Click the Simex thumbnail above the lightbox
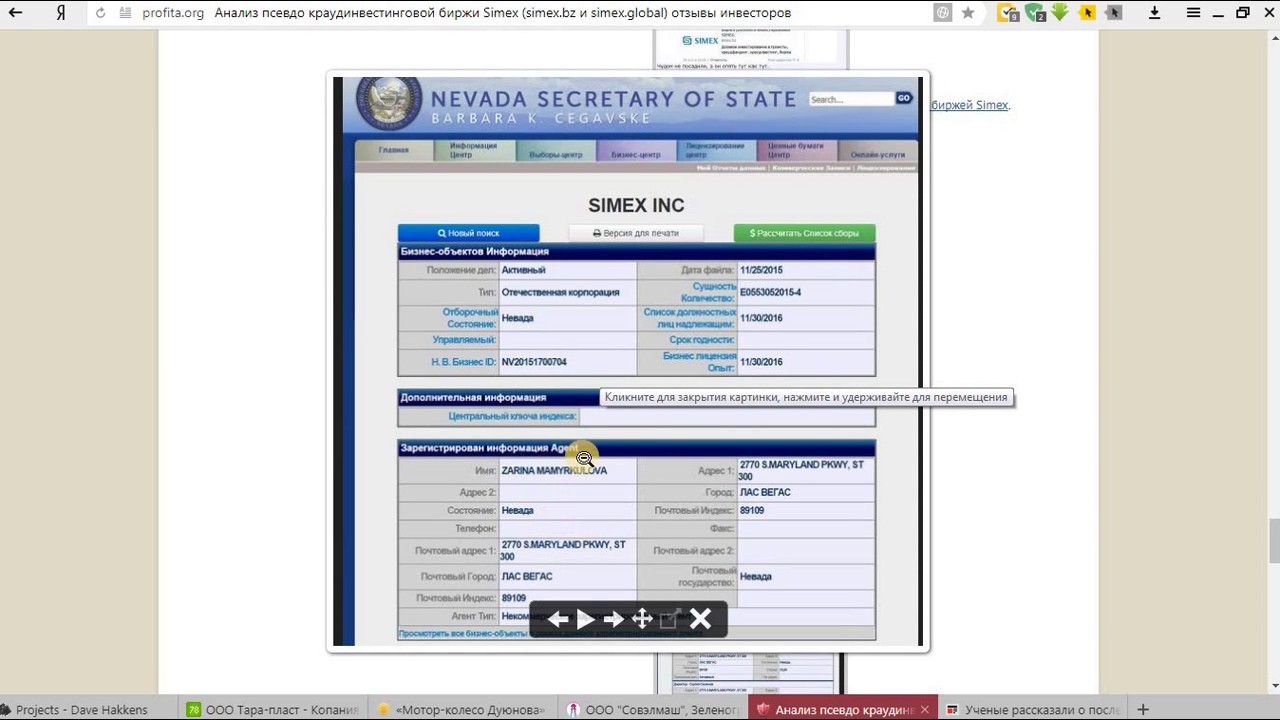The width and height of the screenshot is (1280, 720). click(x=750, y=50)
